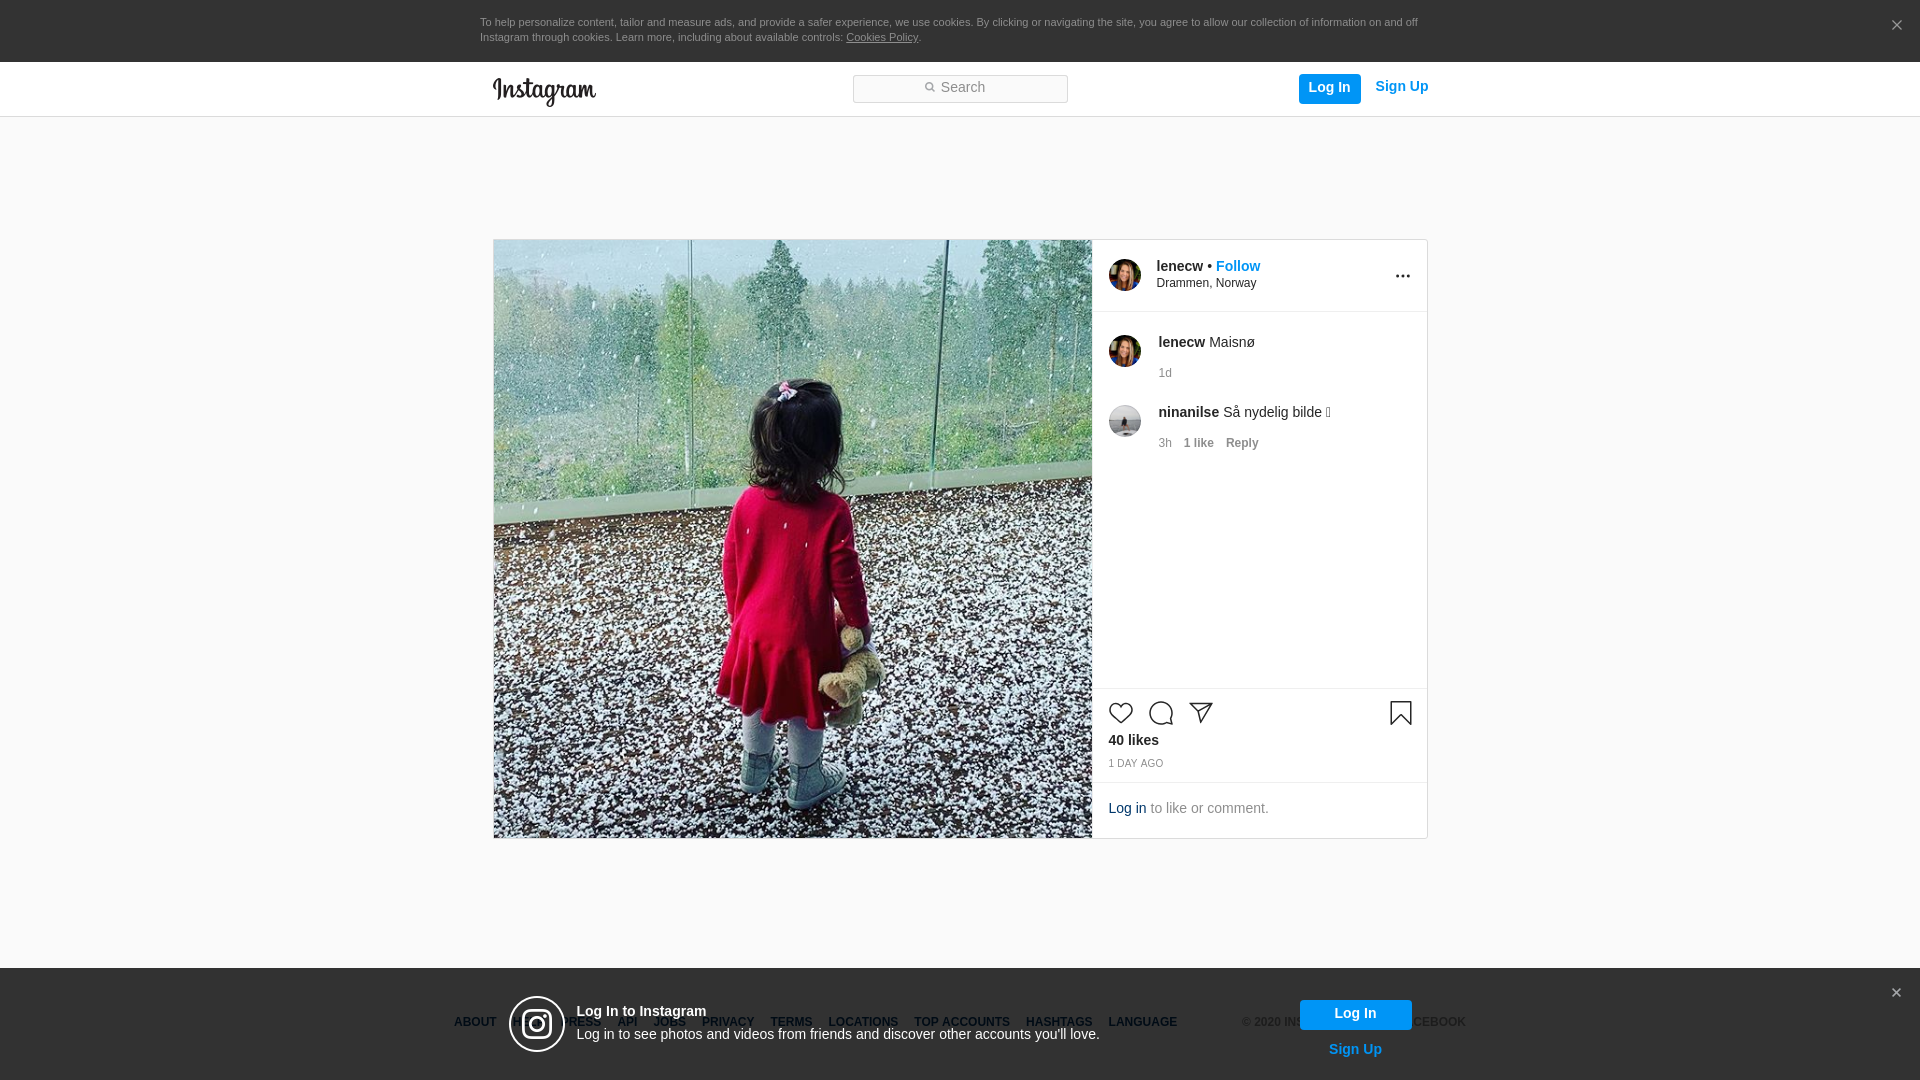The image size is (1920, 1080).
Task: Open the three-dot more options menu
Action: tap(1402, 276)
